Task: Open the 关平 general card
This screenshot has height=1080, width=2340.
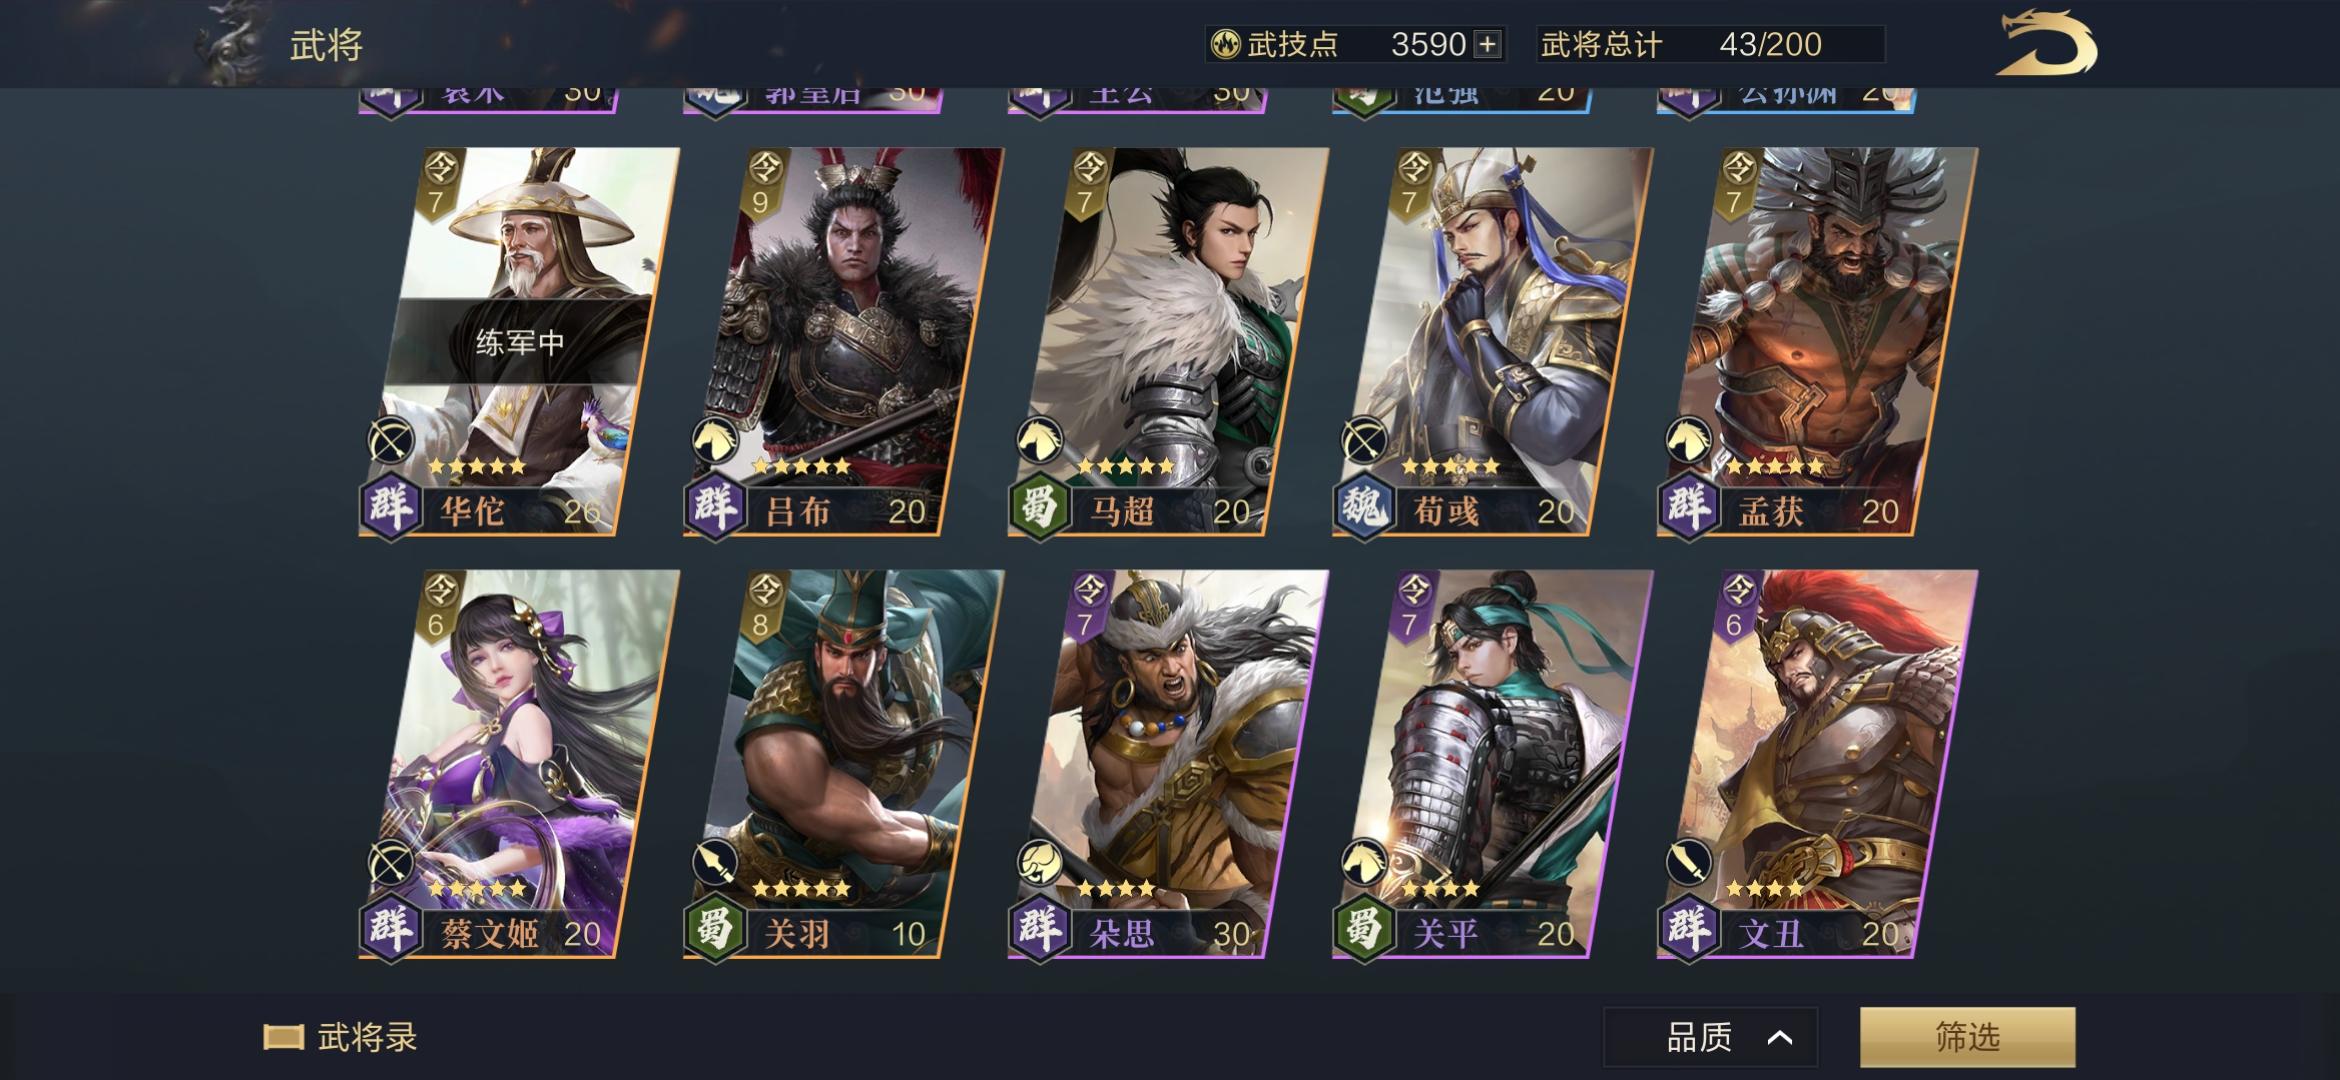Action: click(1492, 763)
